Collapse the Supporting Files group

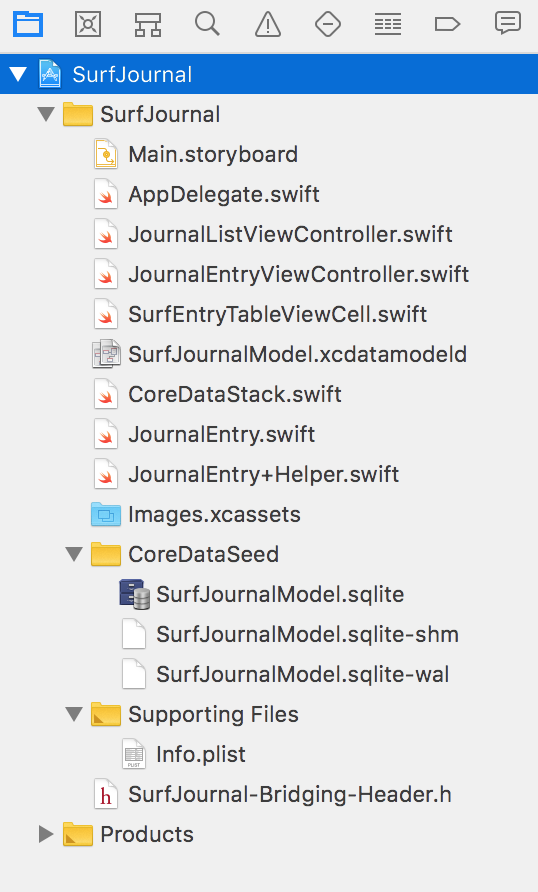pos(74,714)
